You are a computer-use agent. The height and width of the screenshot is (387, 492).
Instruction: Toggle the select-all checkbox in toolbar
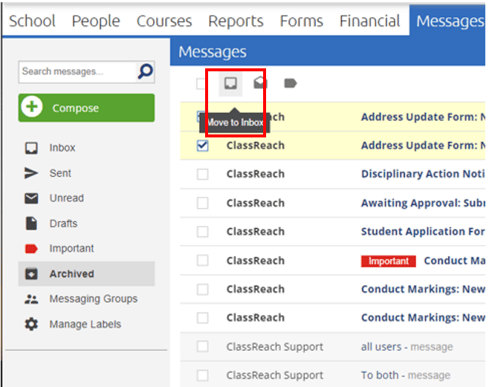tap(201, 84)
